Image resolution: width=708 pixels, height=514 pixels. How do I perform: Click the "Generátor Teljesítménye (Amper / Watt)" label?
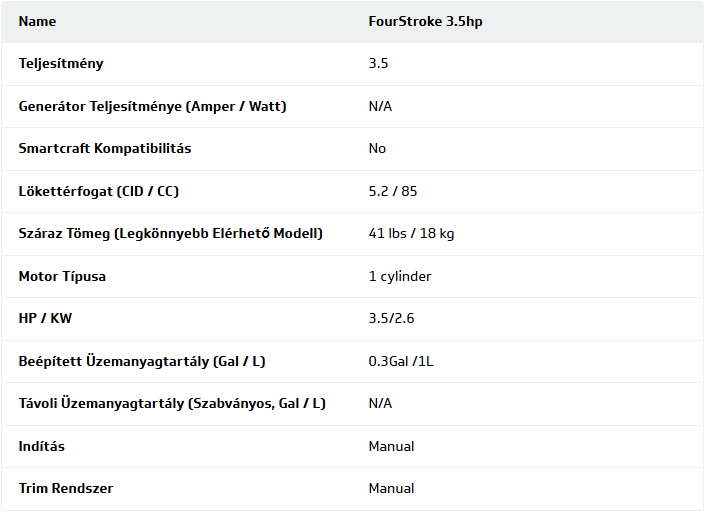coord(152,106)
